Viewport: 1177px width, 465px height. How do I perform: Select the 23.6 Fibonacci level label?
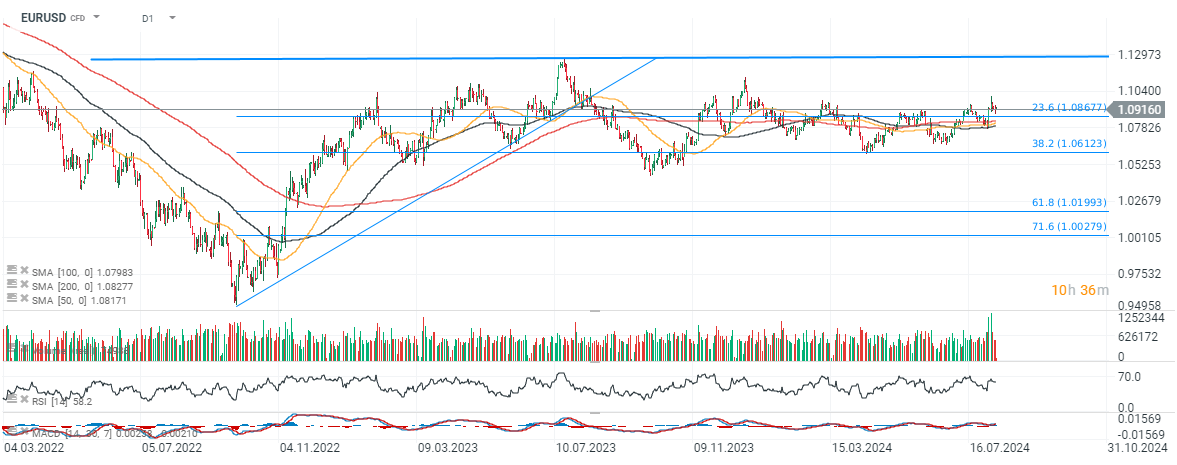click(1068, 107)
